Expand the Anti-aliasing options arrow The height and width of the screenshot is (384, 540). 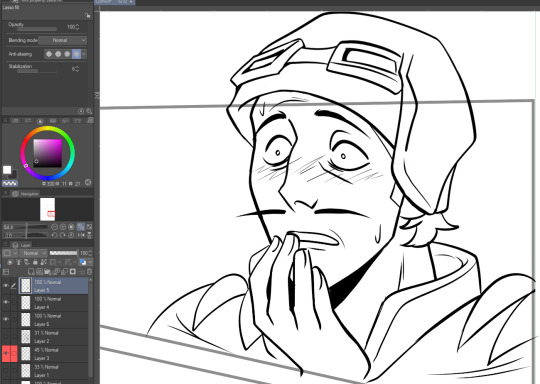pyautogui.click(x=84, y=54)
